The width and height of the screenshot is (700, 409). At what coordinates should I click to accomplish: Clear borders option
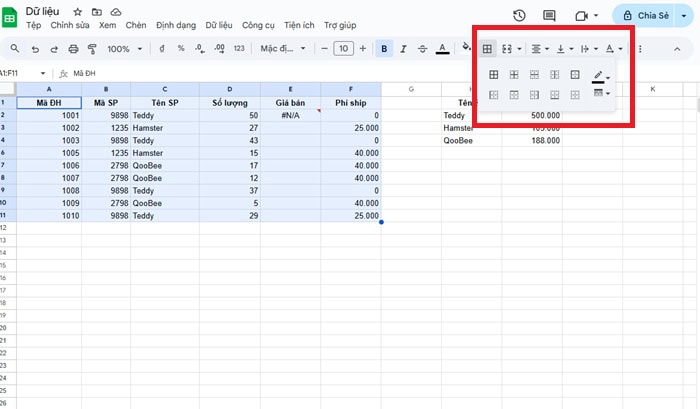(x=575, y=95)
